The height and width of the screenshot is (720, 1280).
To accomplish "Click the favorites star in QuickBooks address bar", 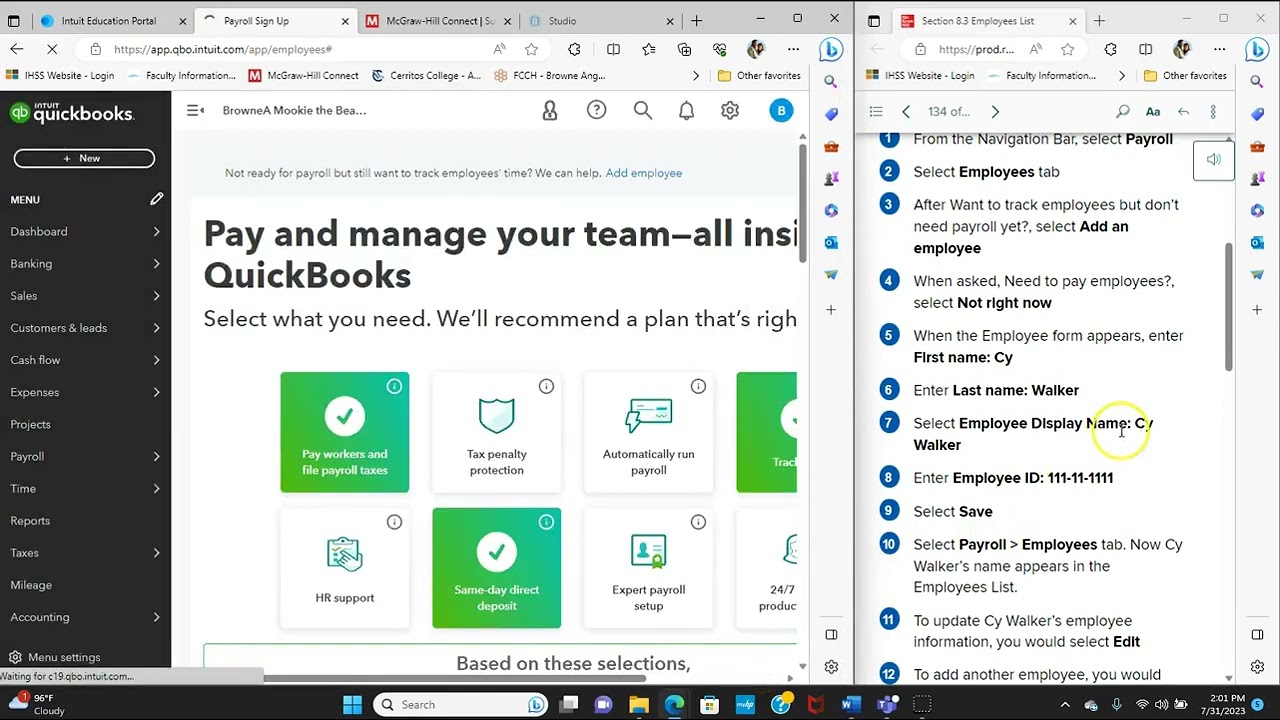I will click(531, 49).
